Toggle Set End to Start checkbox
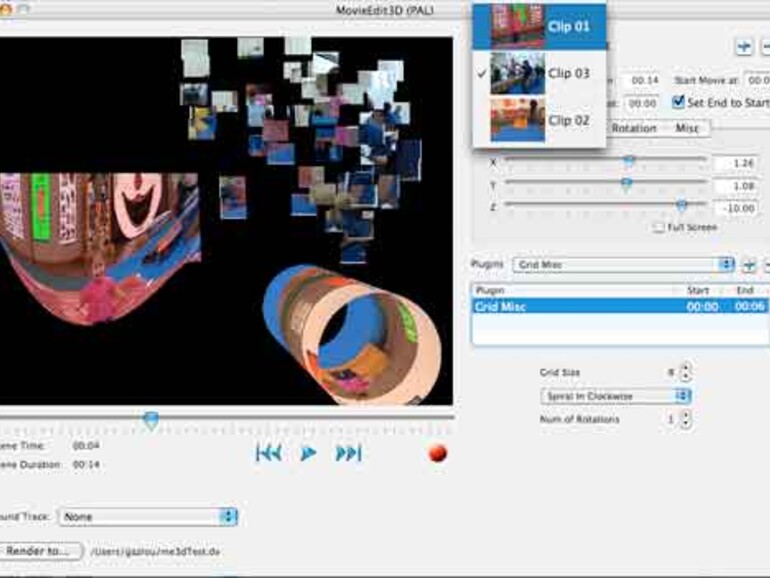This screenshot has width=770, height=578. tap(678, 102)
